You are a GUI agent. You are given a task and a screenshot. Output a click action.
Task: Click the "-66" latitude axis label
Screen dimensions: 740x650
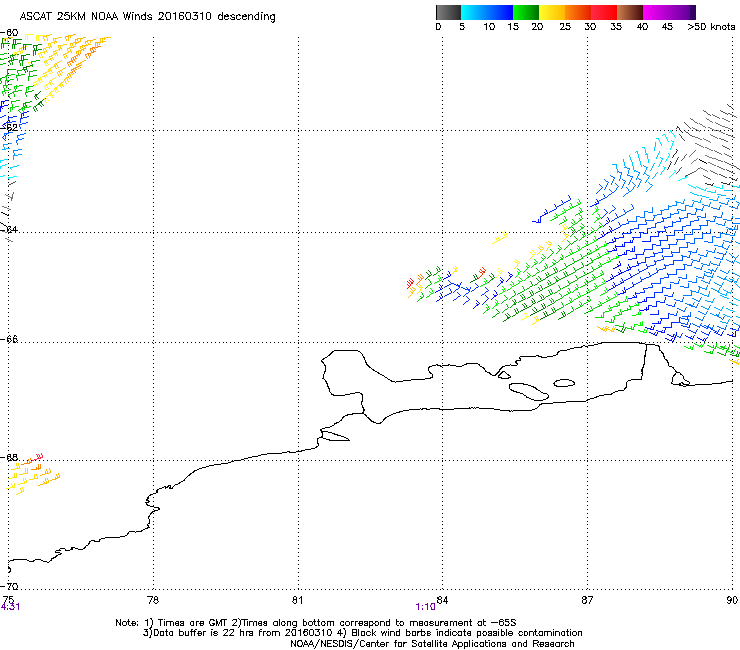[9, 339]
